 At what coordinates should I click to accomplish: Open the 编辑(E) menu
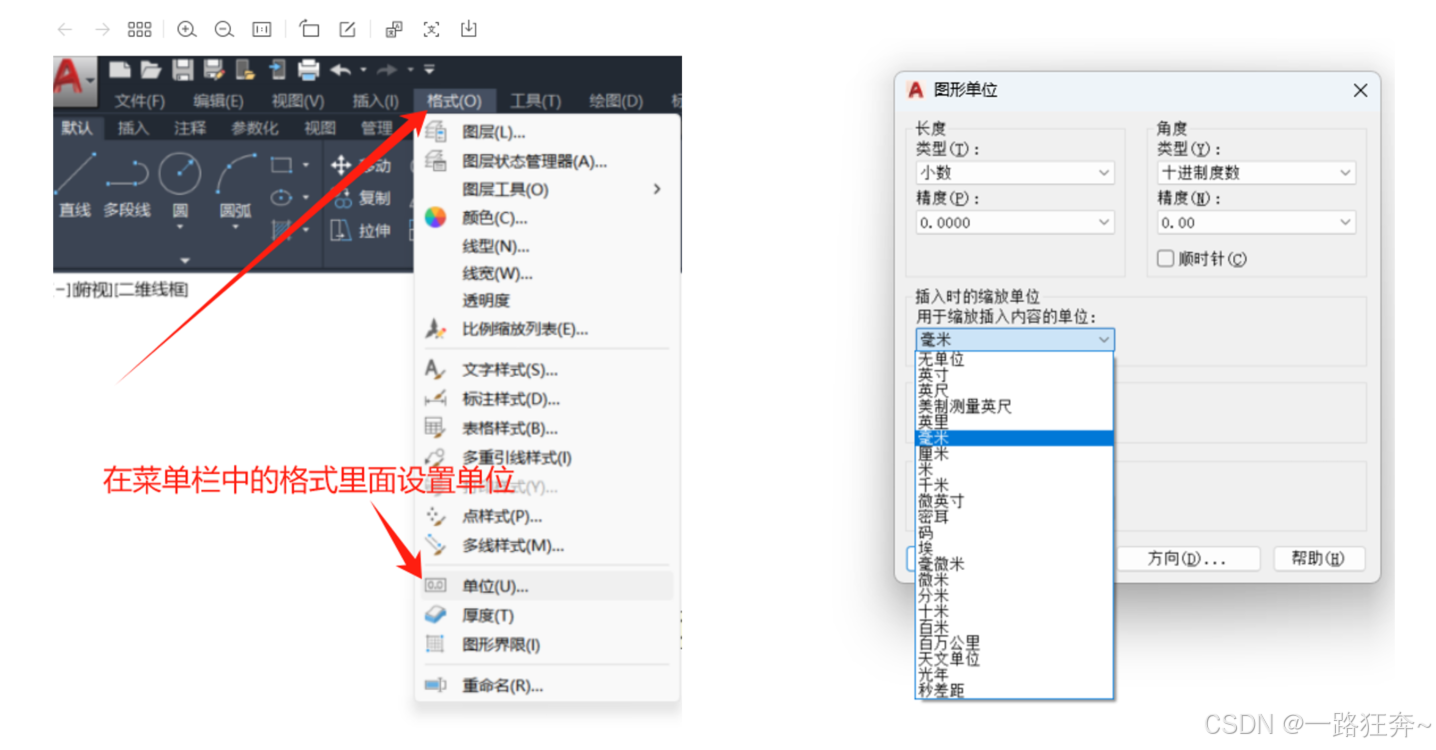218,101
